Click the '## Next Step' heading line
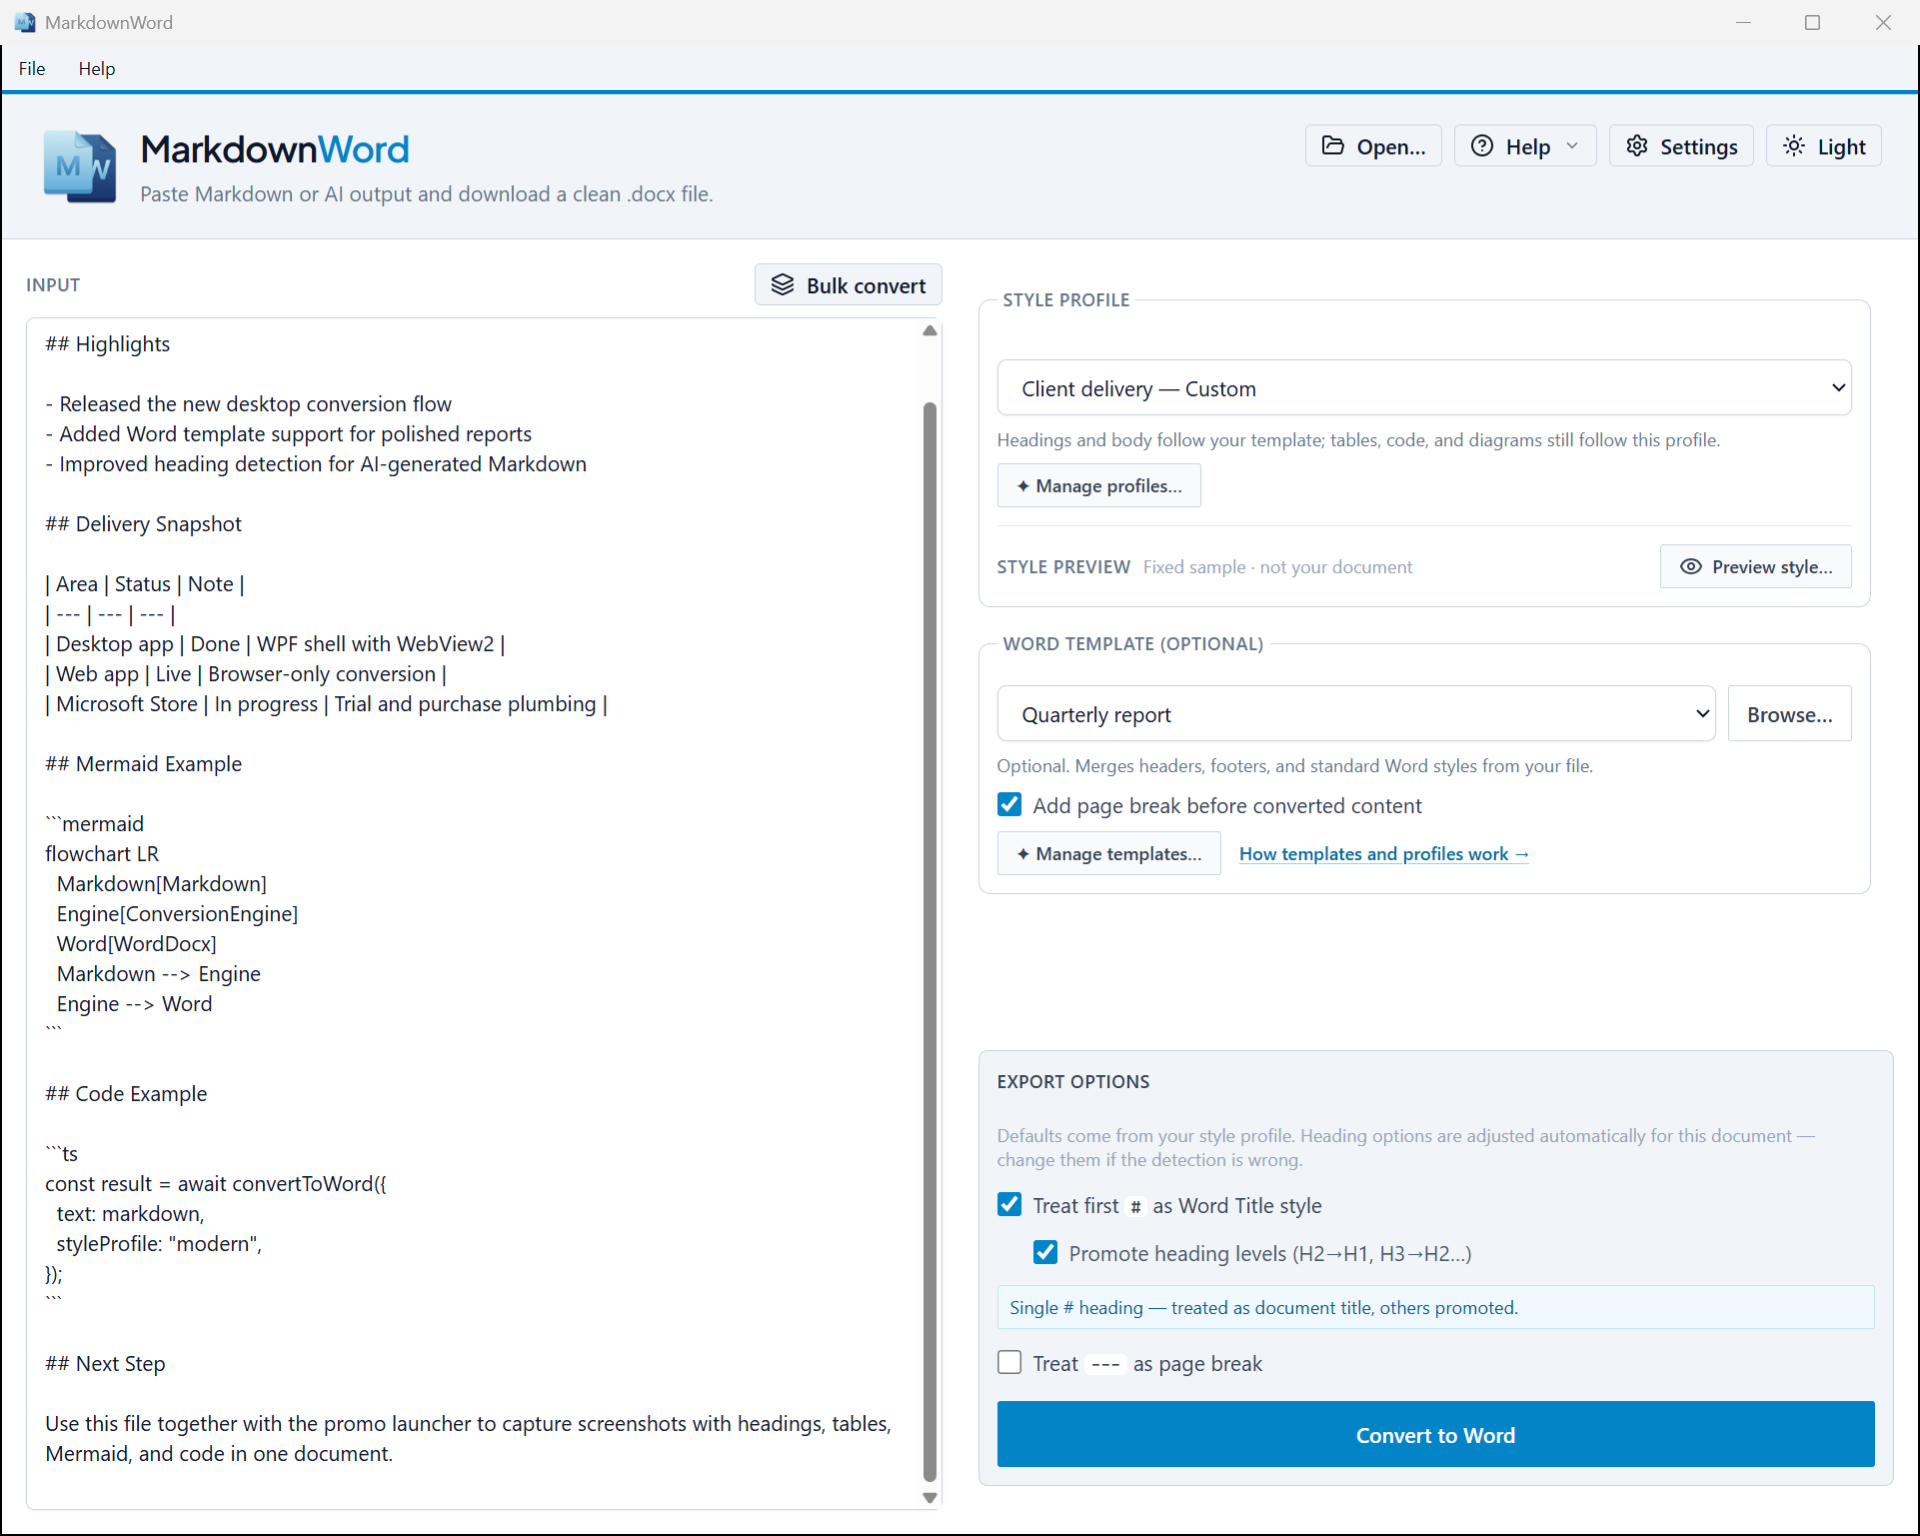The height and width of the screenshot is (1536, 1920). pos(105,1364)
